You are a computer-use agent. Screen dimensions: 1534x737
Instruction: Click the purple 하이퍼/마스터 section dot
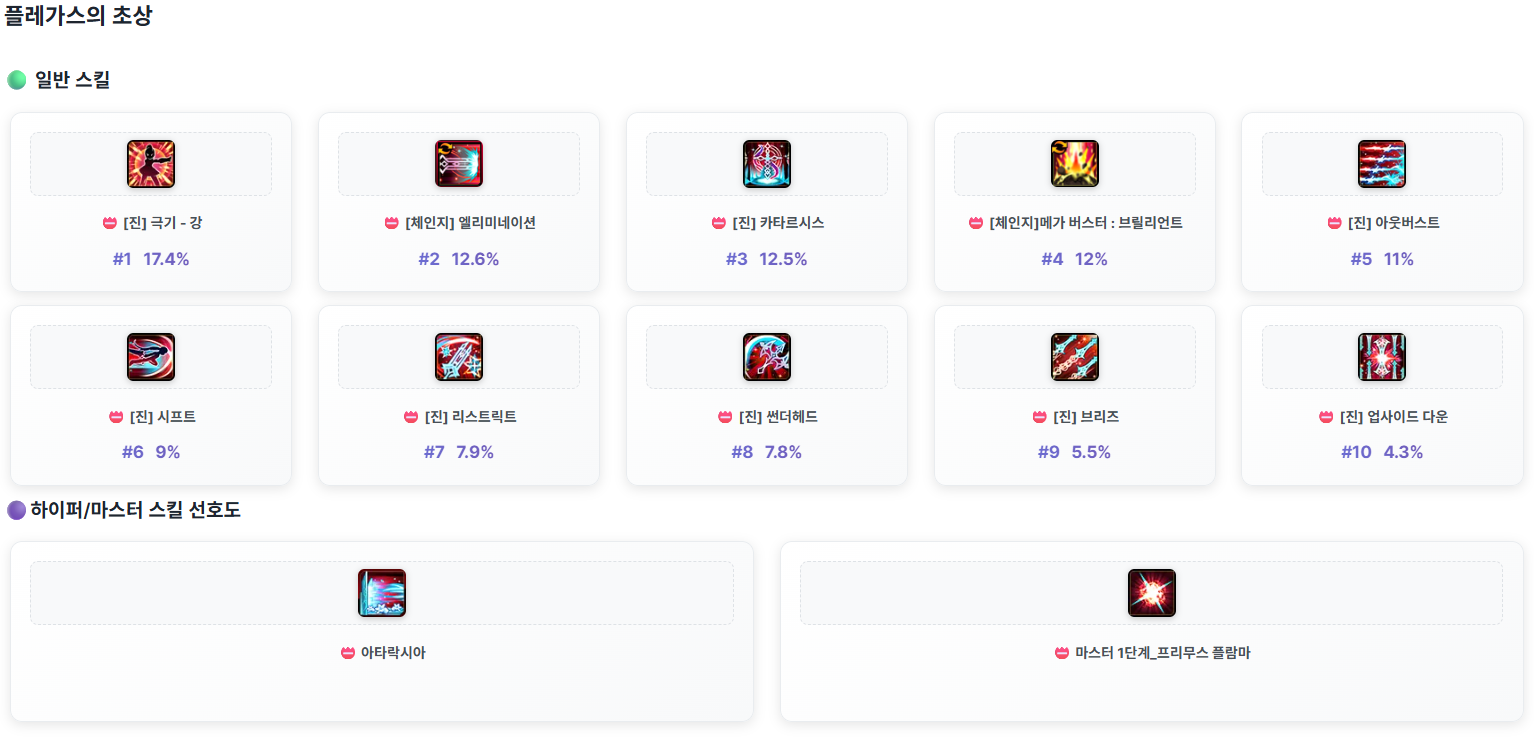click(x=17, y=511)
